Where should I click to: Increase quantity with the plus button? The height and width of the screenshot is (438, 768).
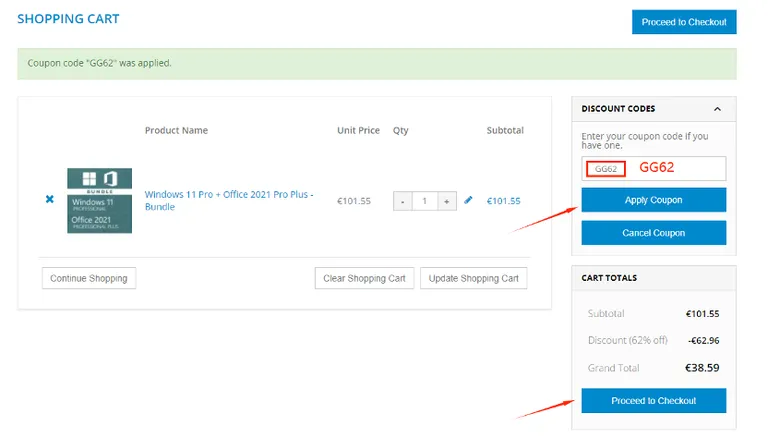tap(447, 201)
